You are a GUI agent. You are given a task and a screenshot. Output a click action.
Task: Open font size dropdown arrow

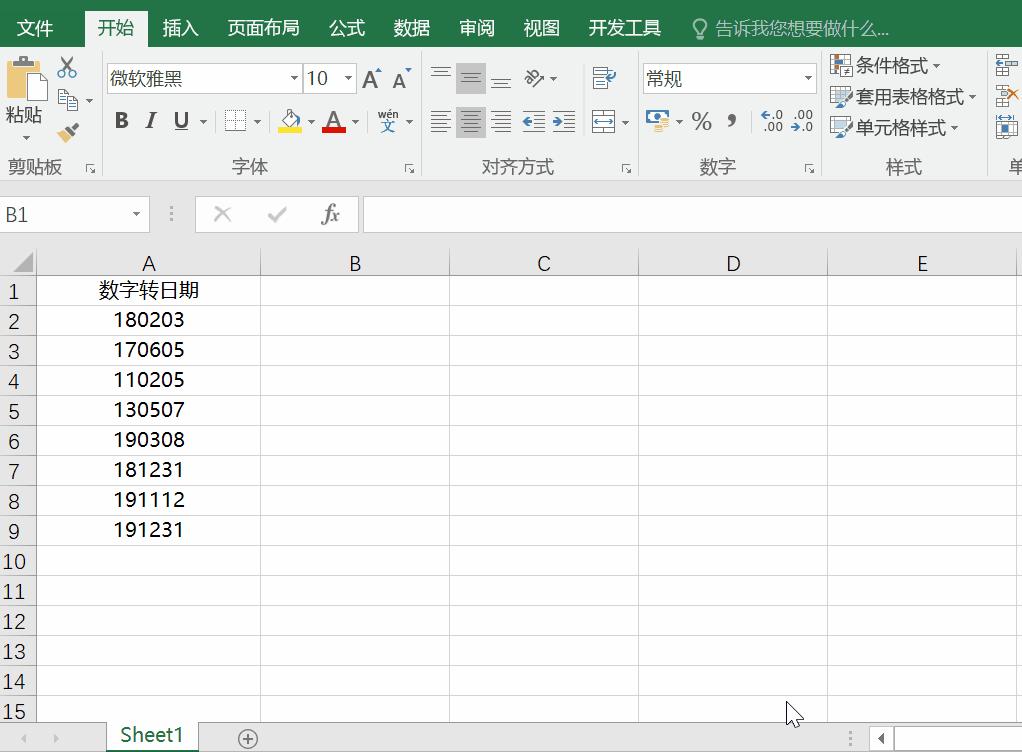(x=349, y=79)
